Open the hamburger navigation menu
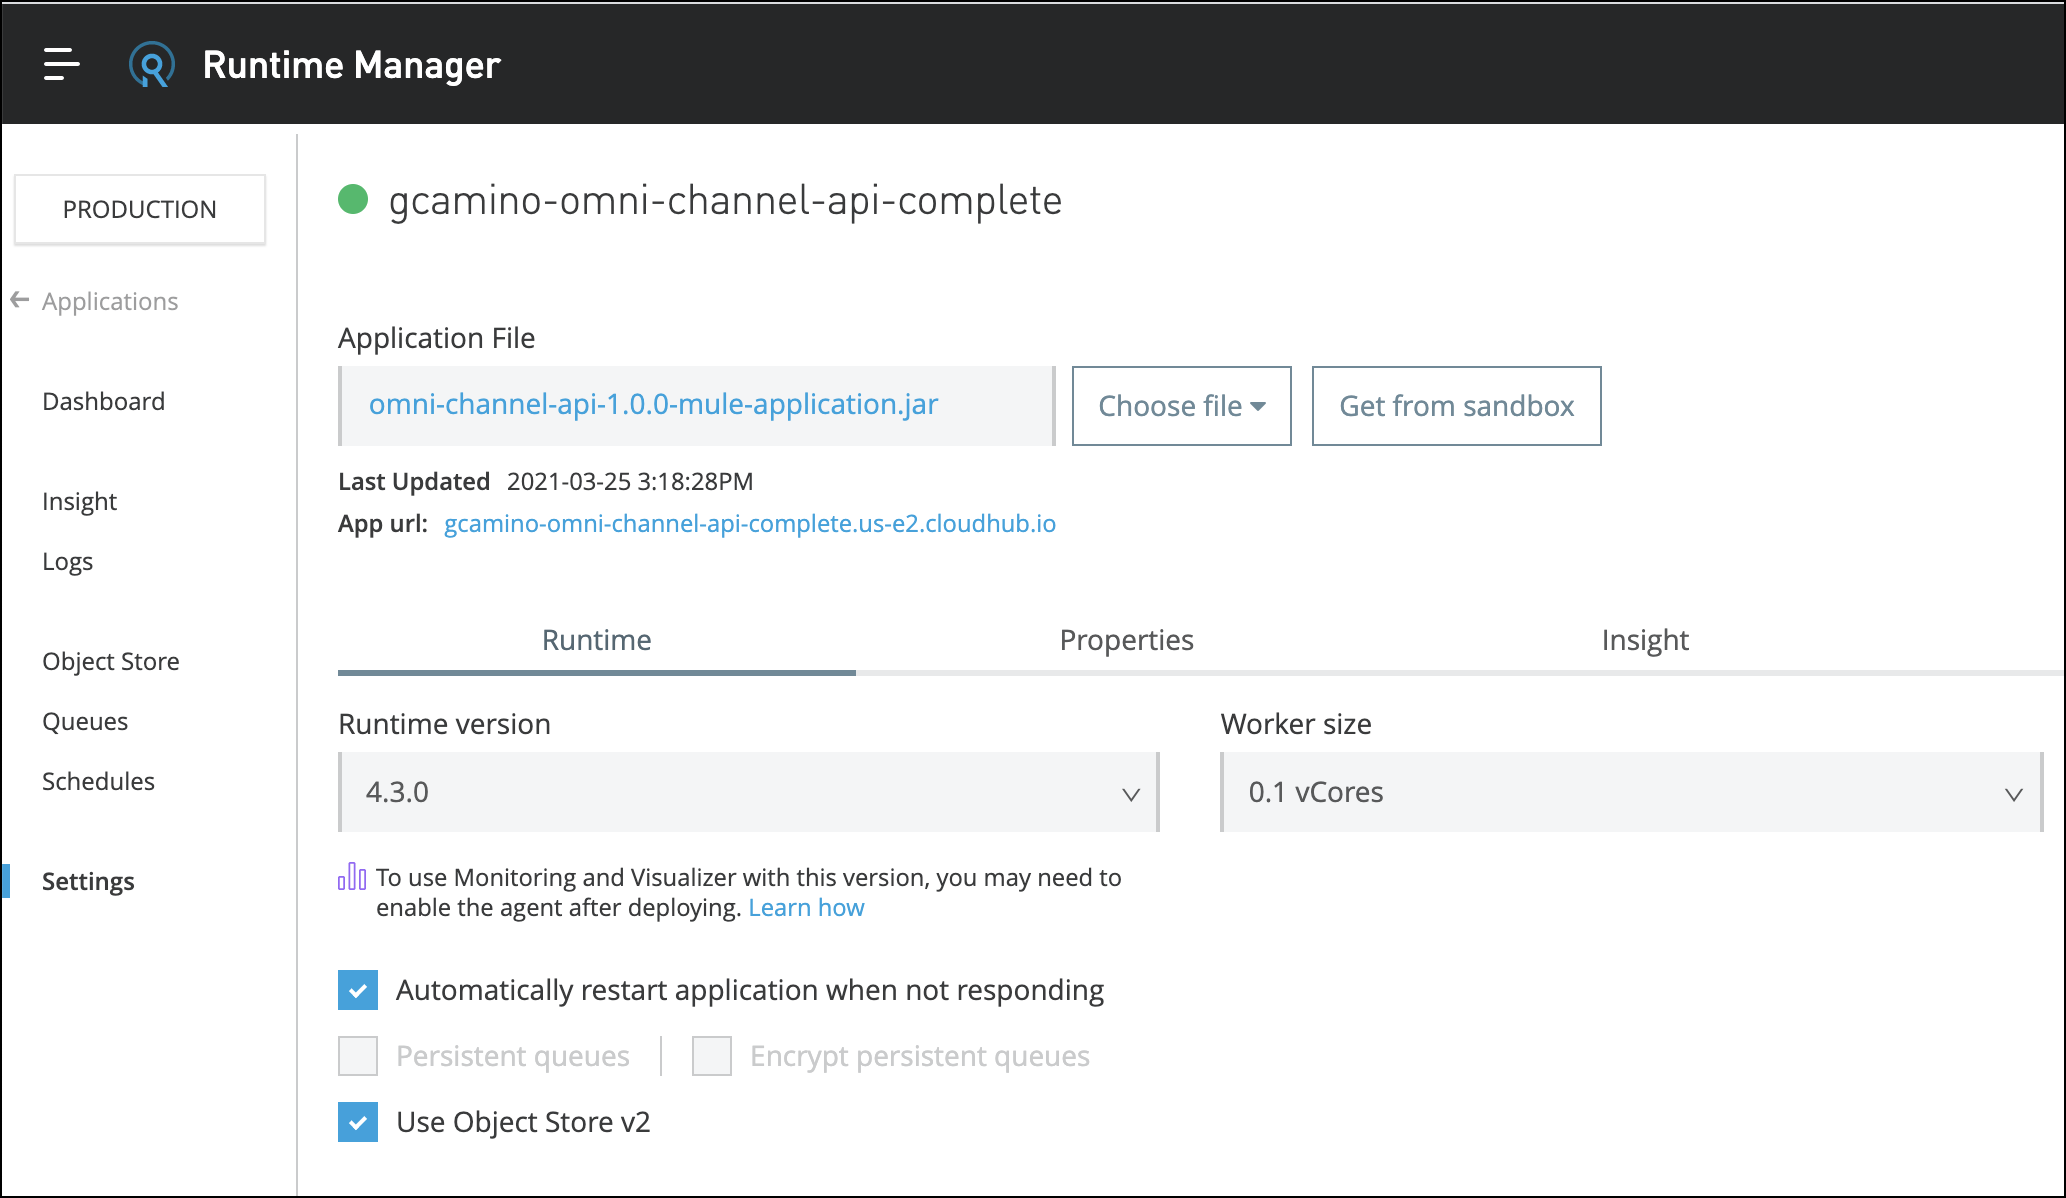The image size is (2066, 1198). (61, 64)
